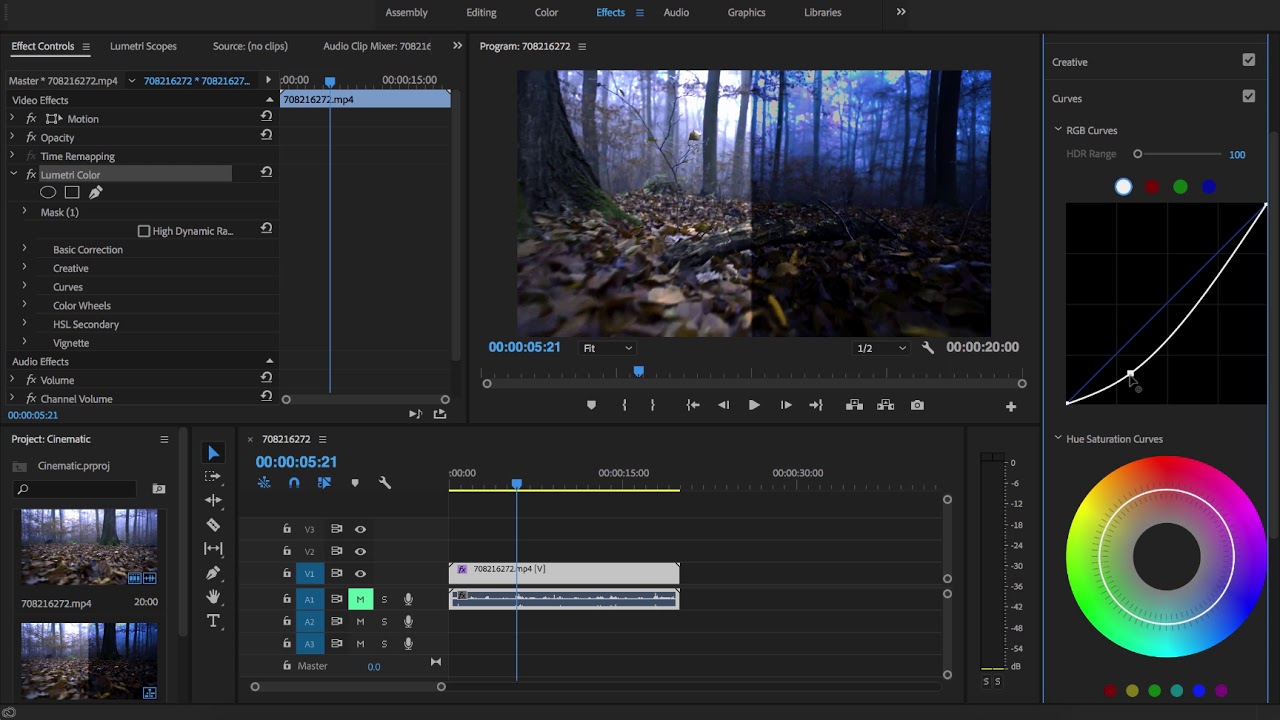Select the Razor tool
The width and height of the screenshot is (1280, 720).
click(213, 524)
